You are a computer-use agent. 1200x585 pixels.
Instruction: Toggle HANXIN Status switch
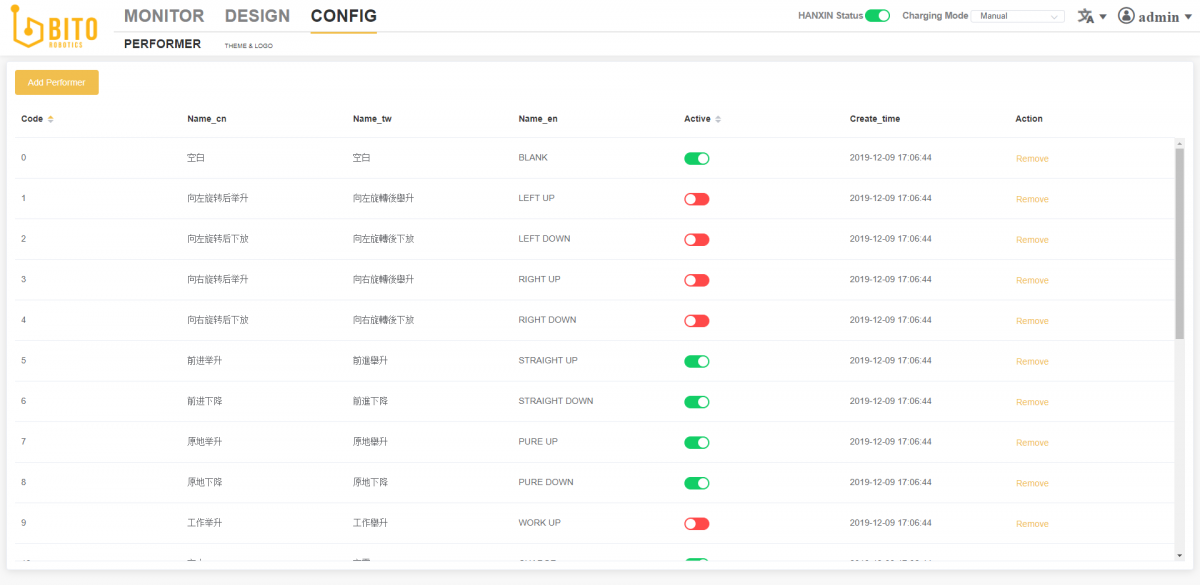click(877, 16)
